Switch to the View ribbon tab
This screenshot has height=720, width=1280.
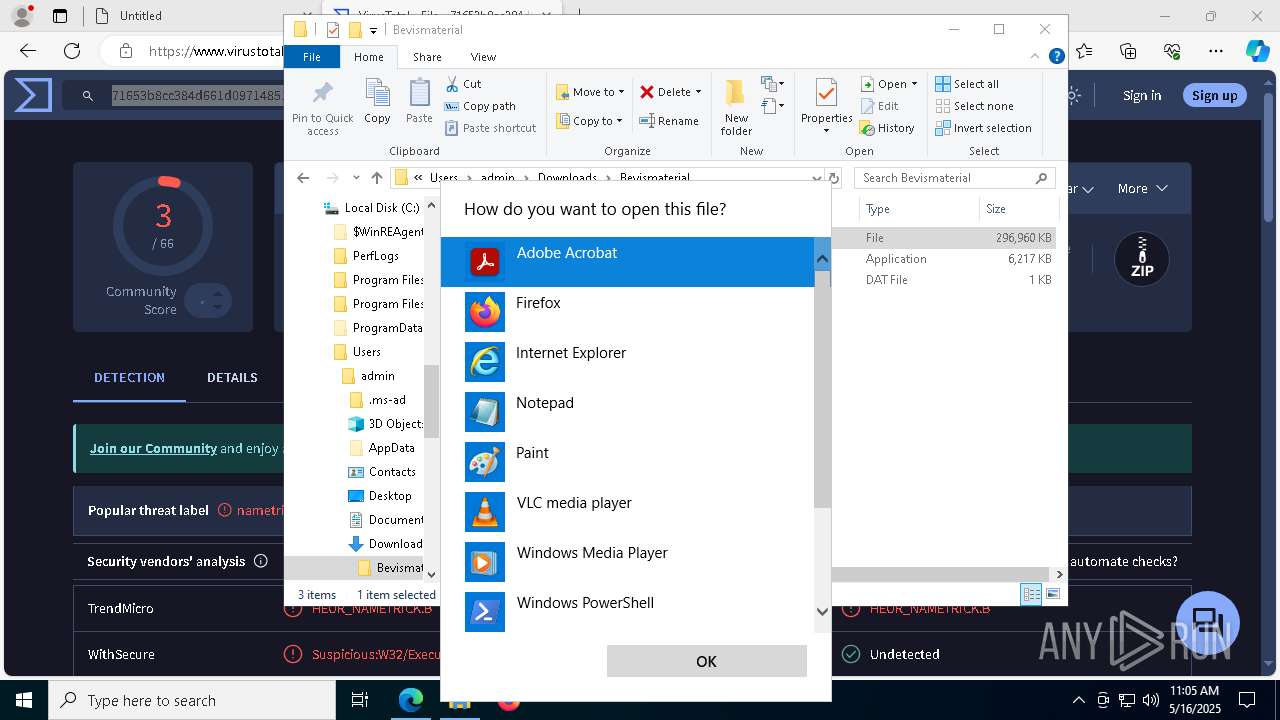(x=483, y=57)
